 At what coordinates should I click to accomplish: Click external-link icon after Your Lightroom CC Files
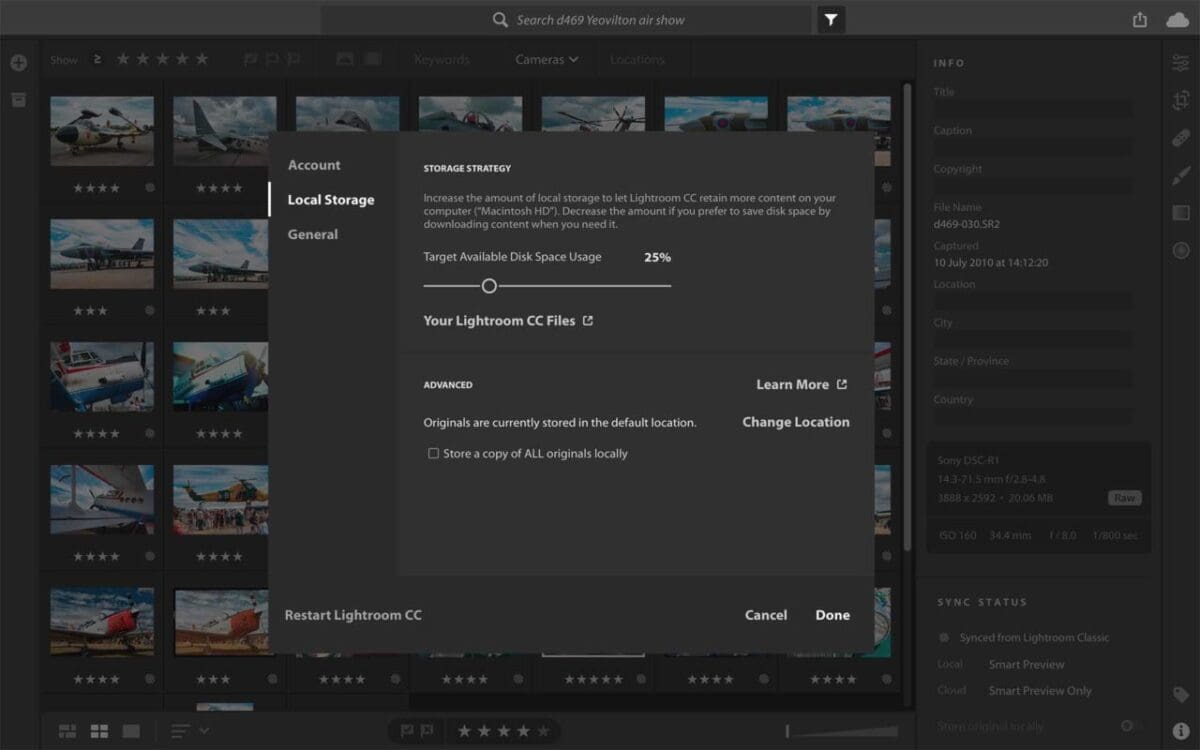click(x=588, y=321)
